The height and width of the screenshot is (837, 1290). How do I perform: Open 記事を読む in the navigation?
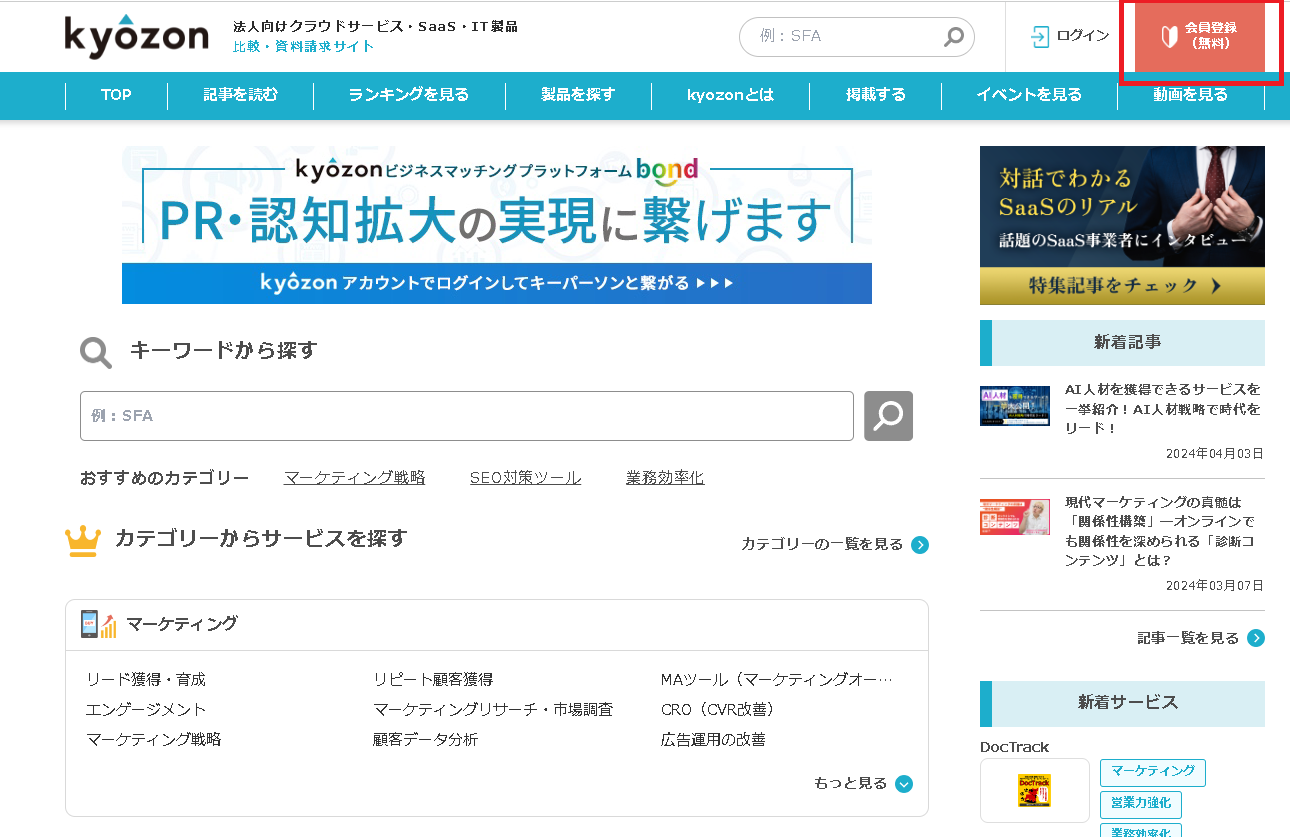(240, 95)
